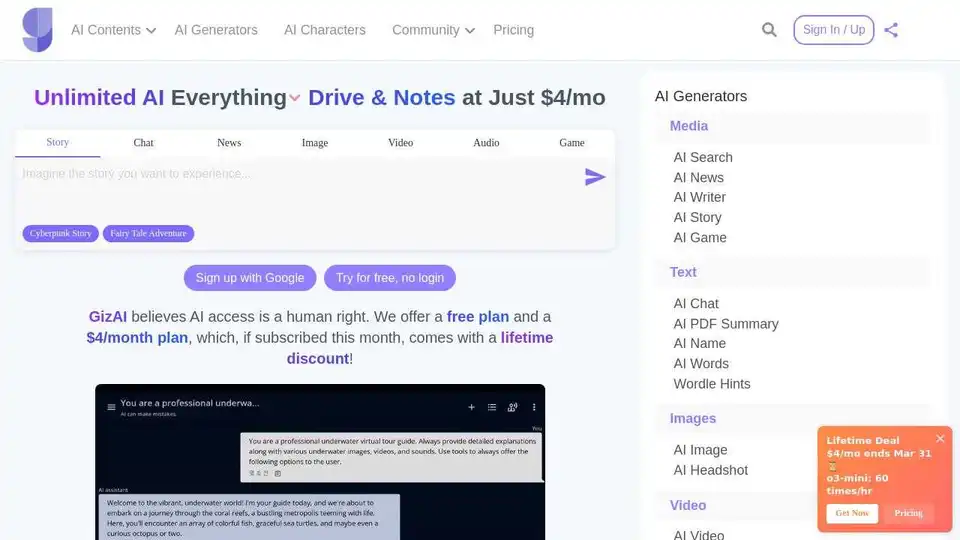
Task: Click the hamburger menu in chat preview
Action: 111,407
